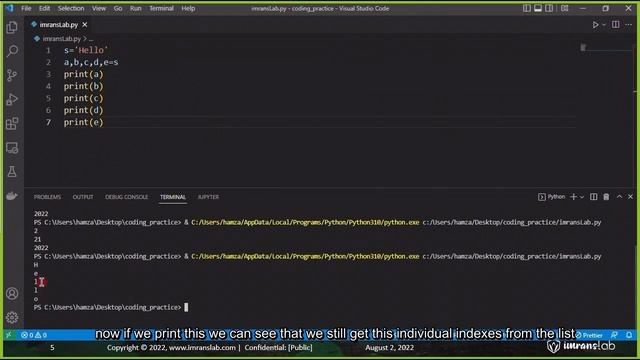The height and width of the screenshot is (360, 640).
Task: Open the Docker view
Action: pyautogui.click(x=12, y=196)
